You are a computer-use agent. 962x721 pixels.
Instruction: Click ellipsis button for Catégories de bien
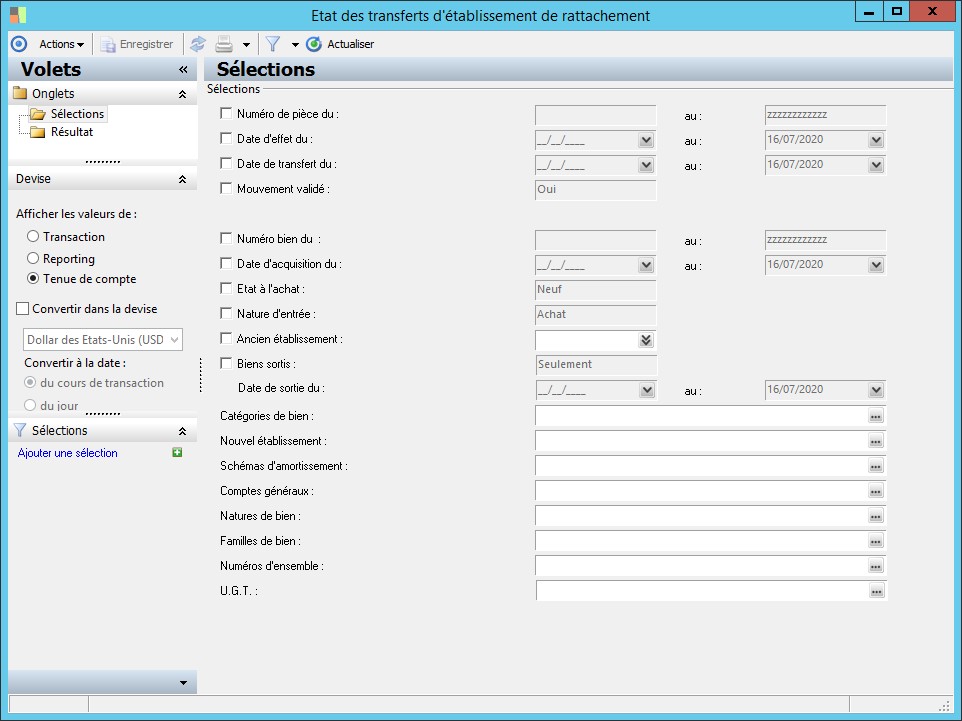[x=875, y=417]
